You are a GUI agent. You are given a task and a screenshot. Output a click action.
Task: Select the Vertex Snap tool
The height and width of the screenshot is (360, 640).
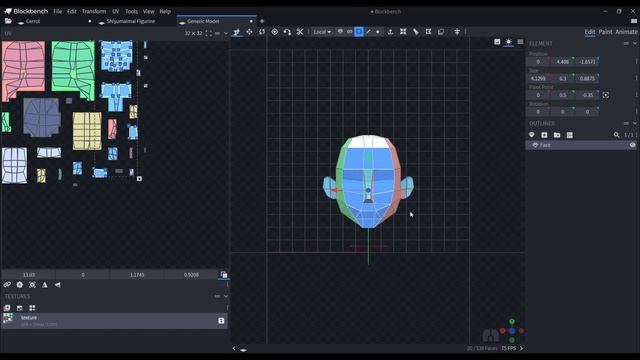point(287,32)
